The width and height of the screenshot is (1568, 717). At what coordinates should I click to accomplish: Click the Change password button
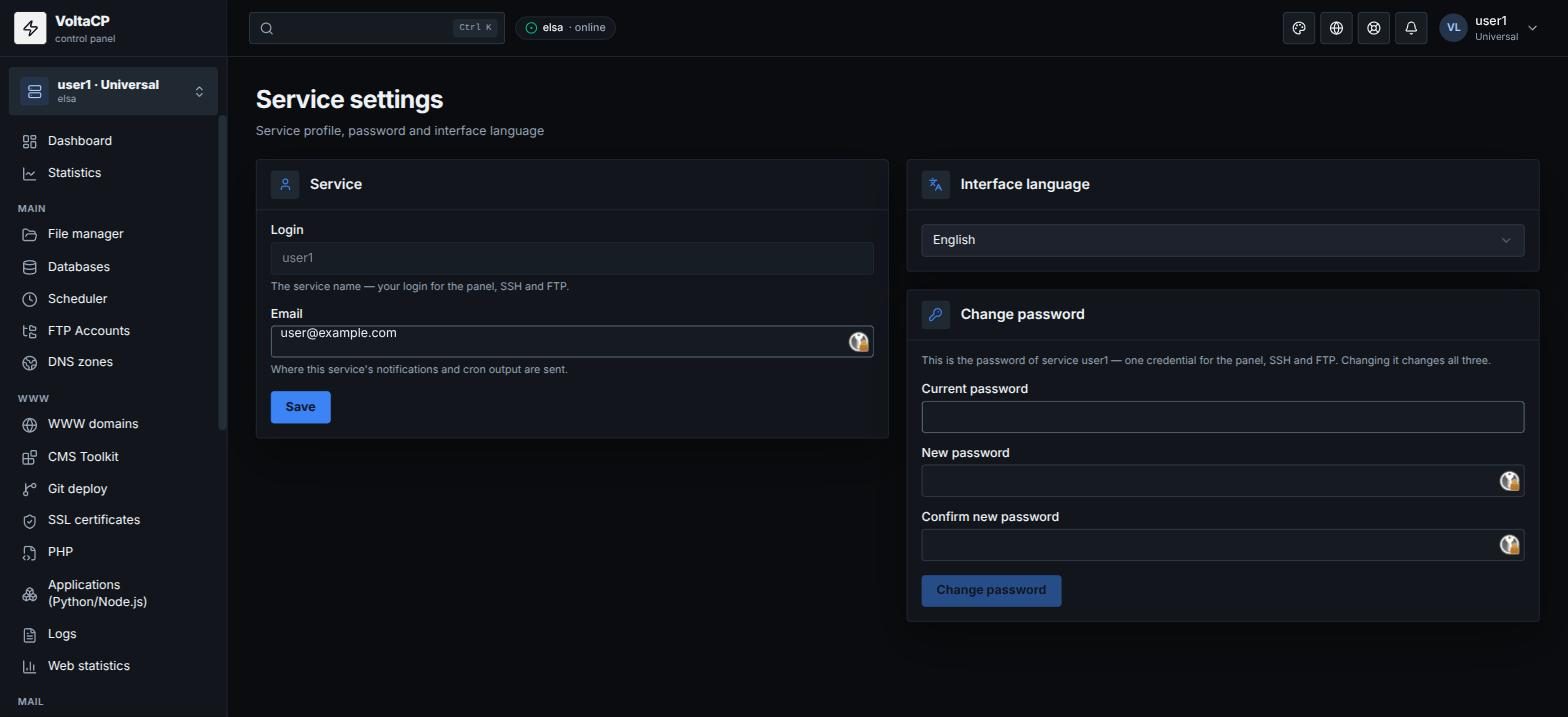pyautogui.click(x=991, y=590)
